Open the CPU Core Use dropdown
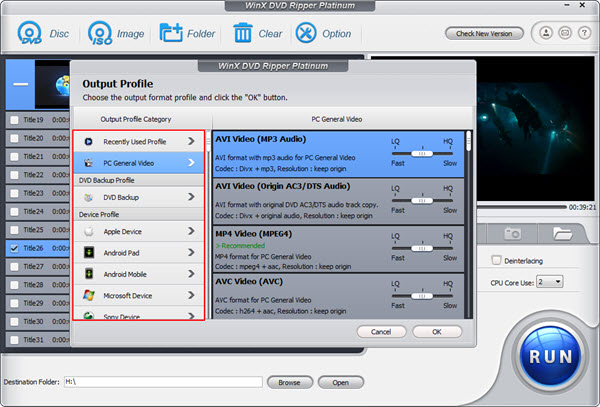600x407 pixels. point(549,282)
